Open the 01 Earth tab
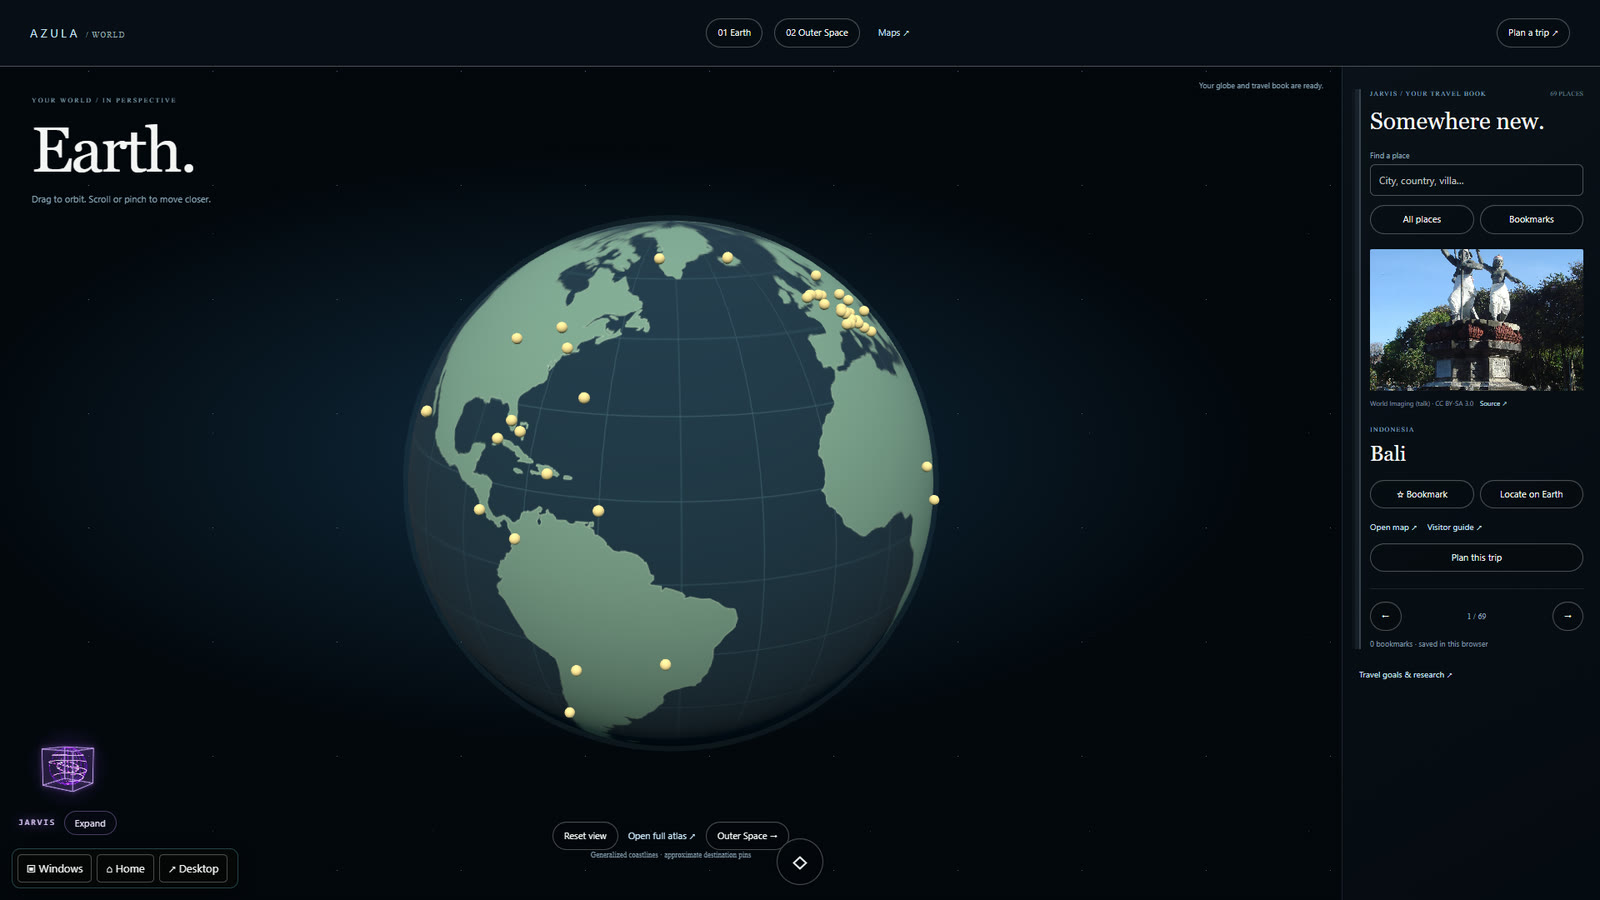The image size is (1600, 900). 734,33
